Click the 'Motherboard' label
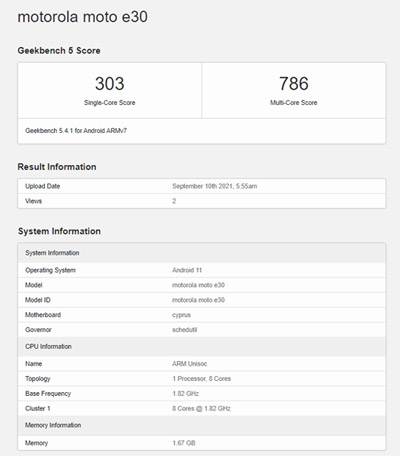Viewport: 400px width, 456px height. (x=43, y=315)
